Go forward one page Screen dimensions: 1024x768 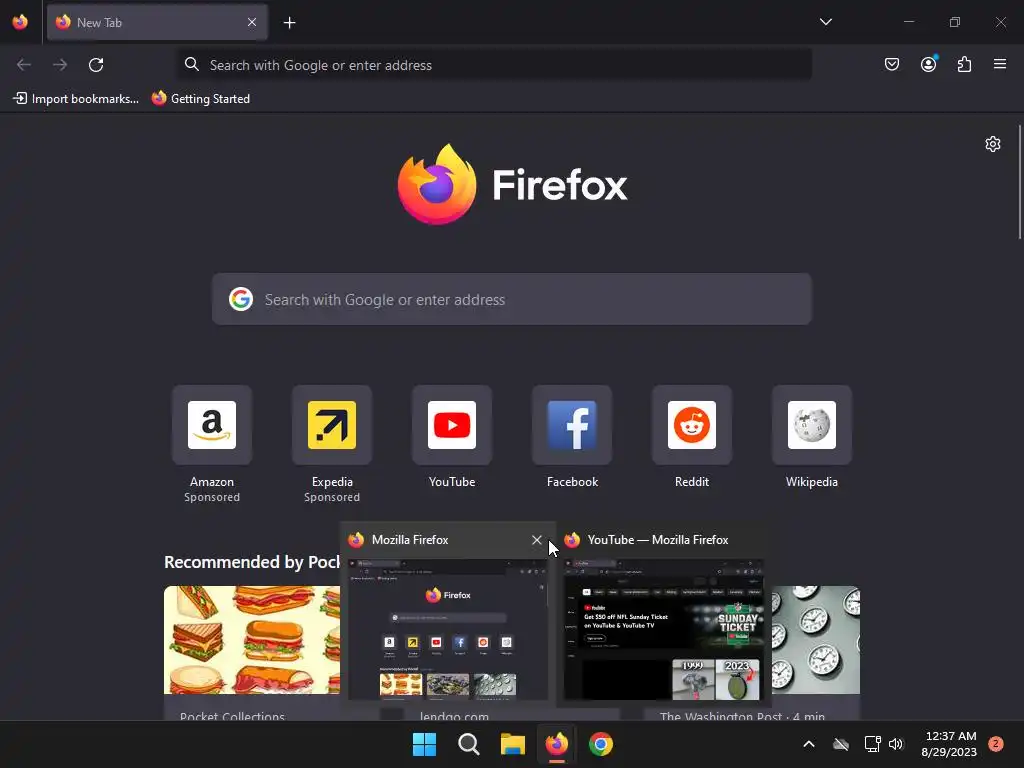pos(60,65)
